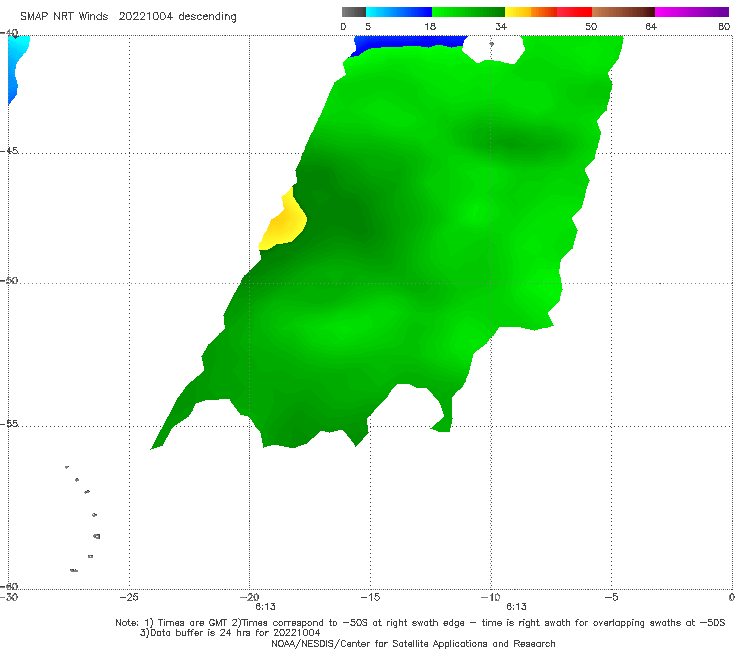The image size is (740, 650).
Task: Click the gray segment of the wind colorbar
Action: pos(354,12)
